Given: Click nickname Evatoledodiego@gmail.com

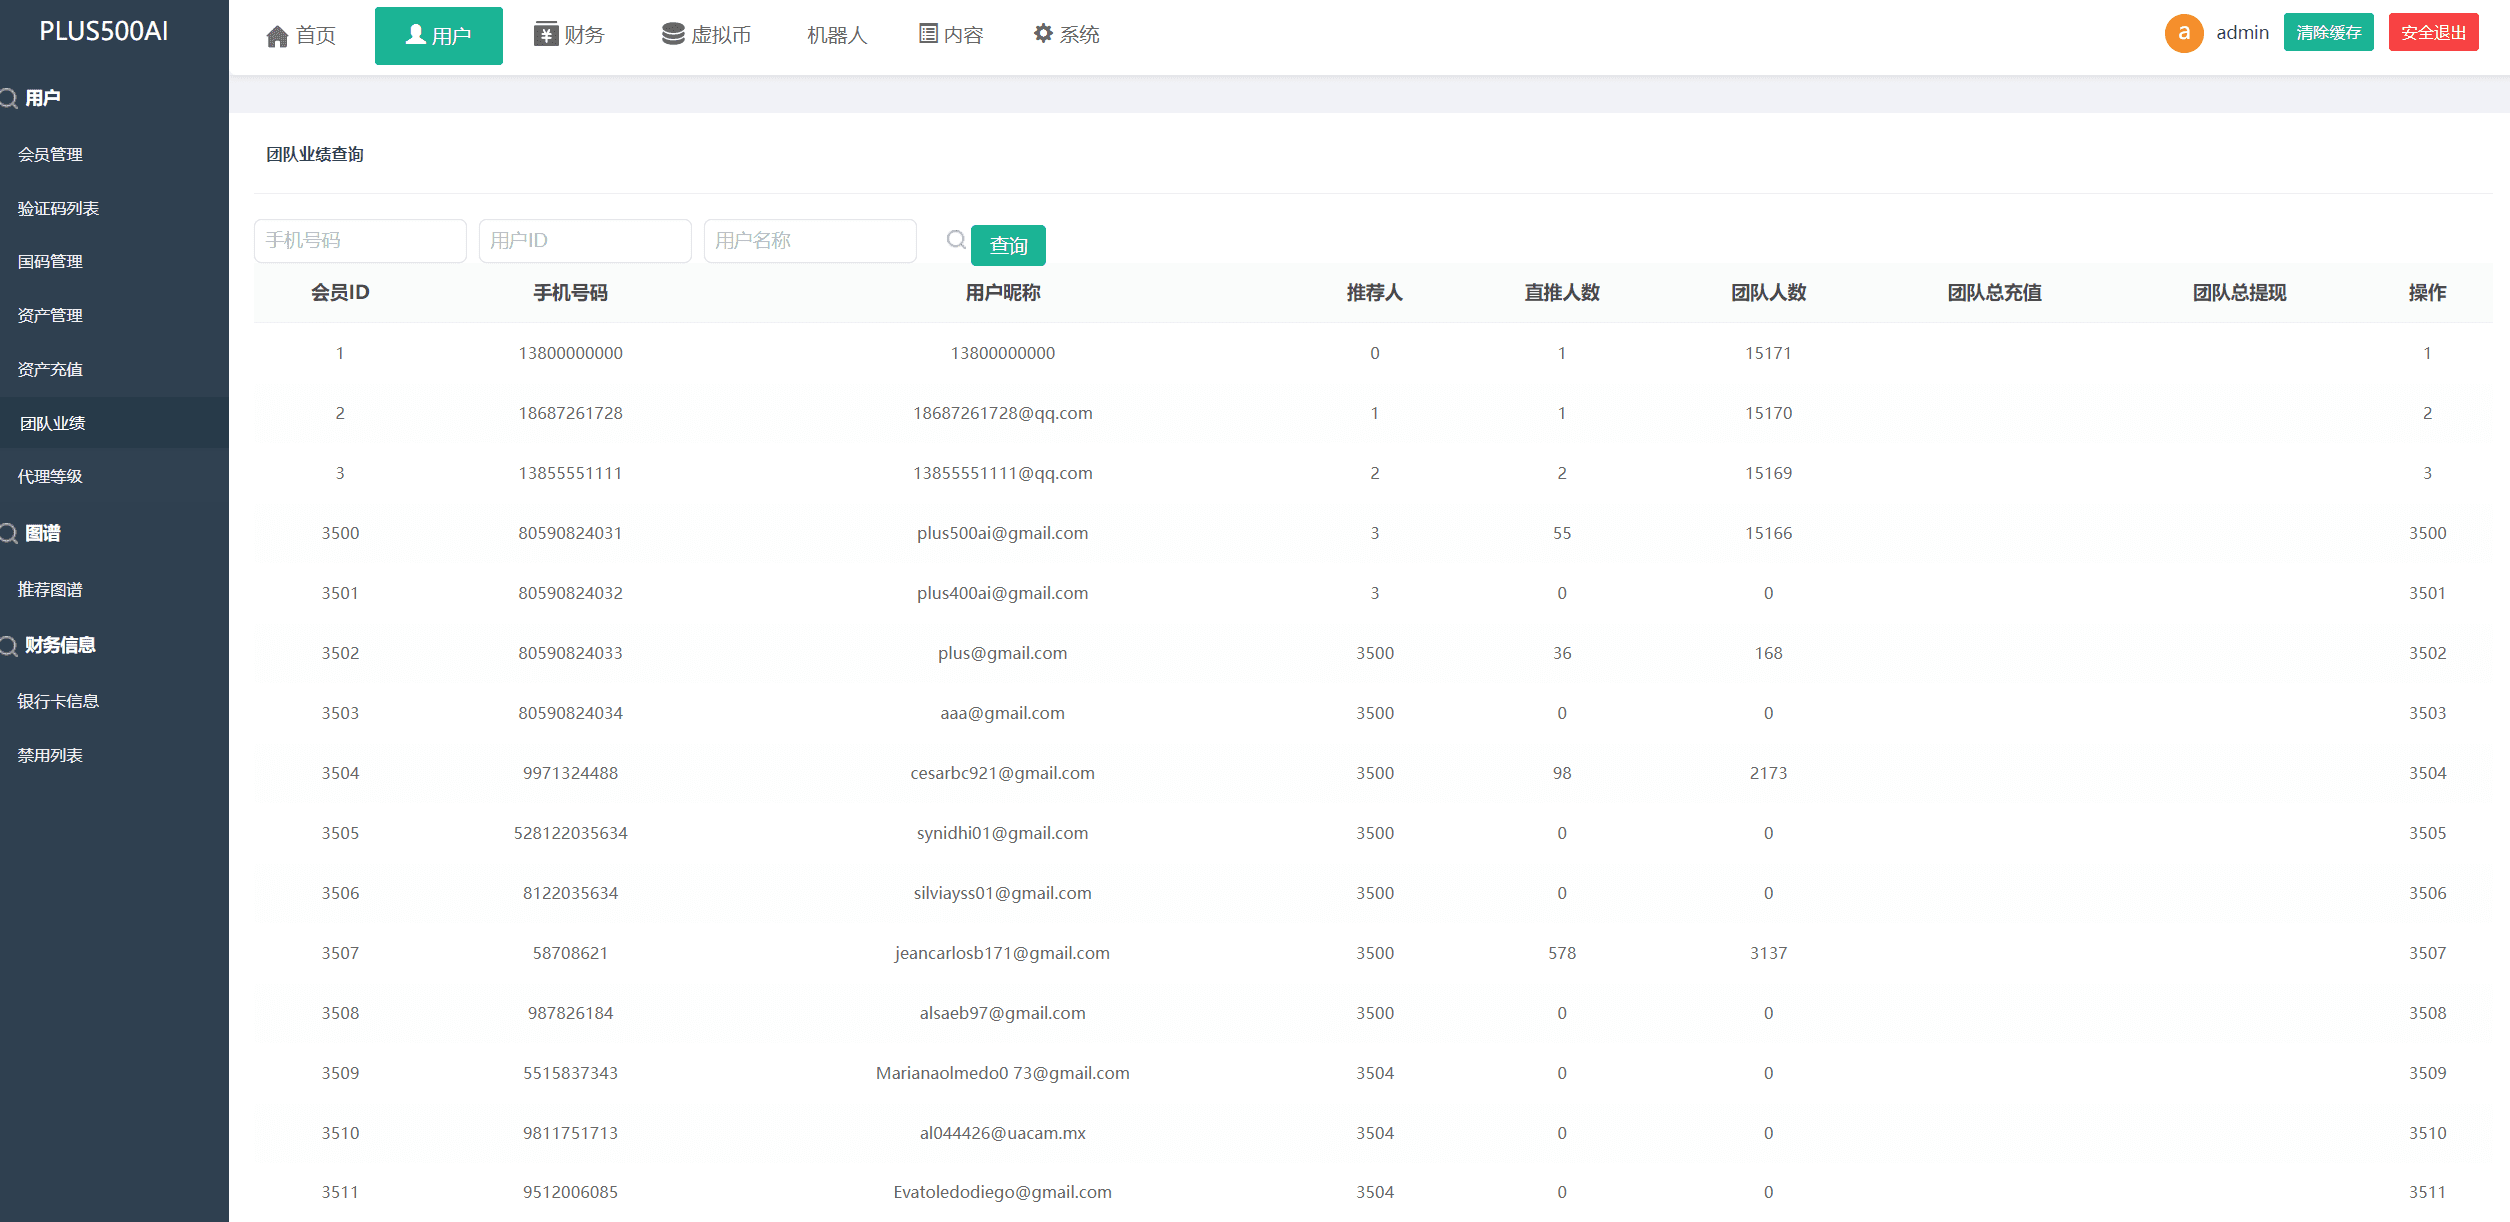Looking at the screenshot, I should pos(1002,1192).
